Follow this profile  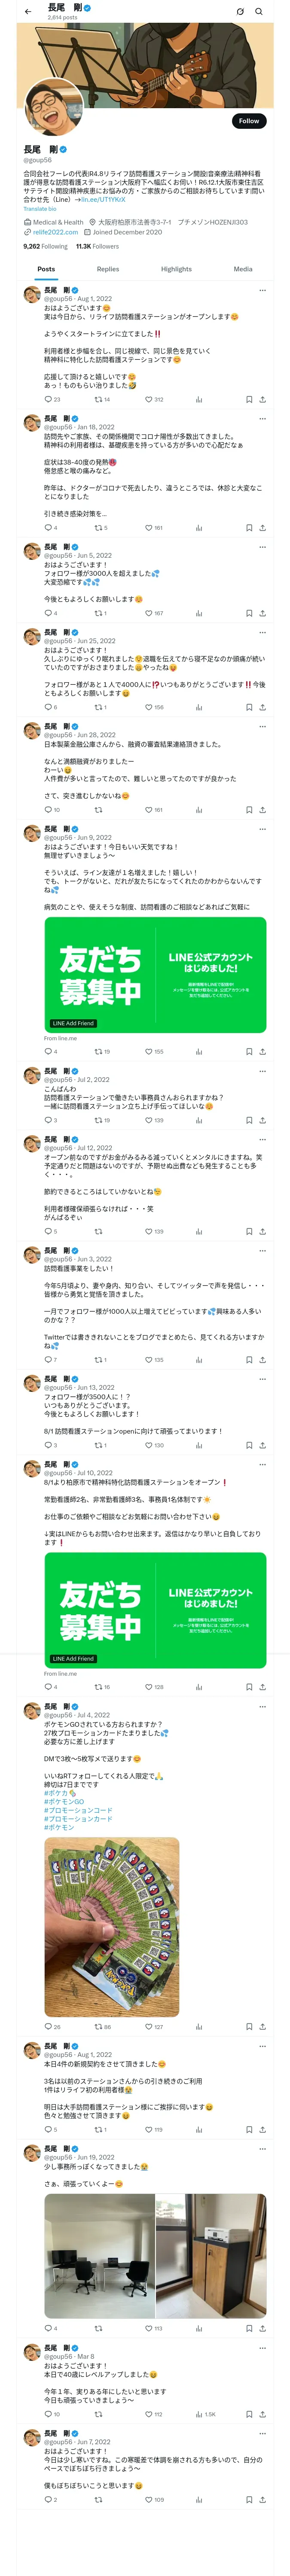coord(248,120)
